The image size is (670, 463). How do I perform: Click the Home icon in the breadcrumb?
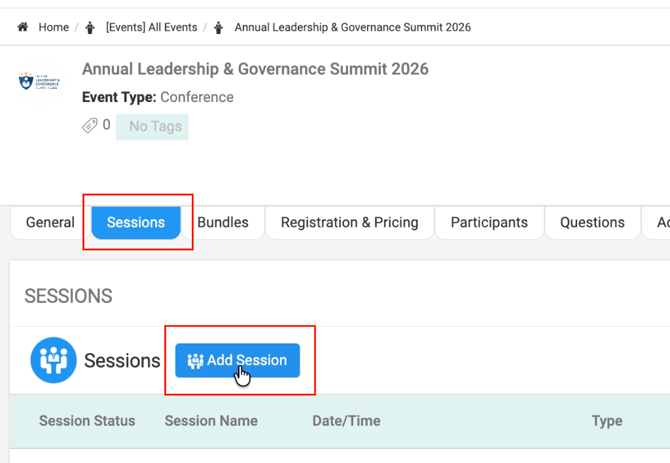(23, 27)
